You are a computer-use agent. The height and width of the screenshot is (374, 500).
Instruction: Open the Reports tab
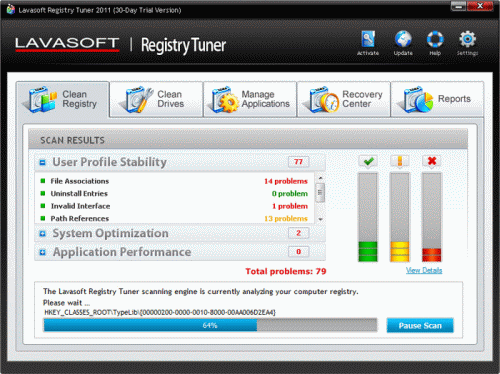point(437,99)
